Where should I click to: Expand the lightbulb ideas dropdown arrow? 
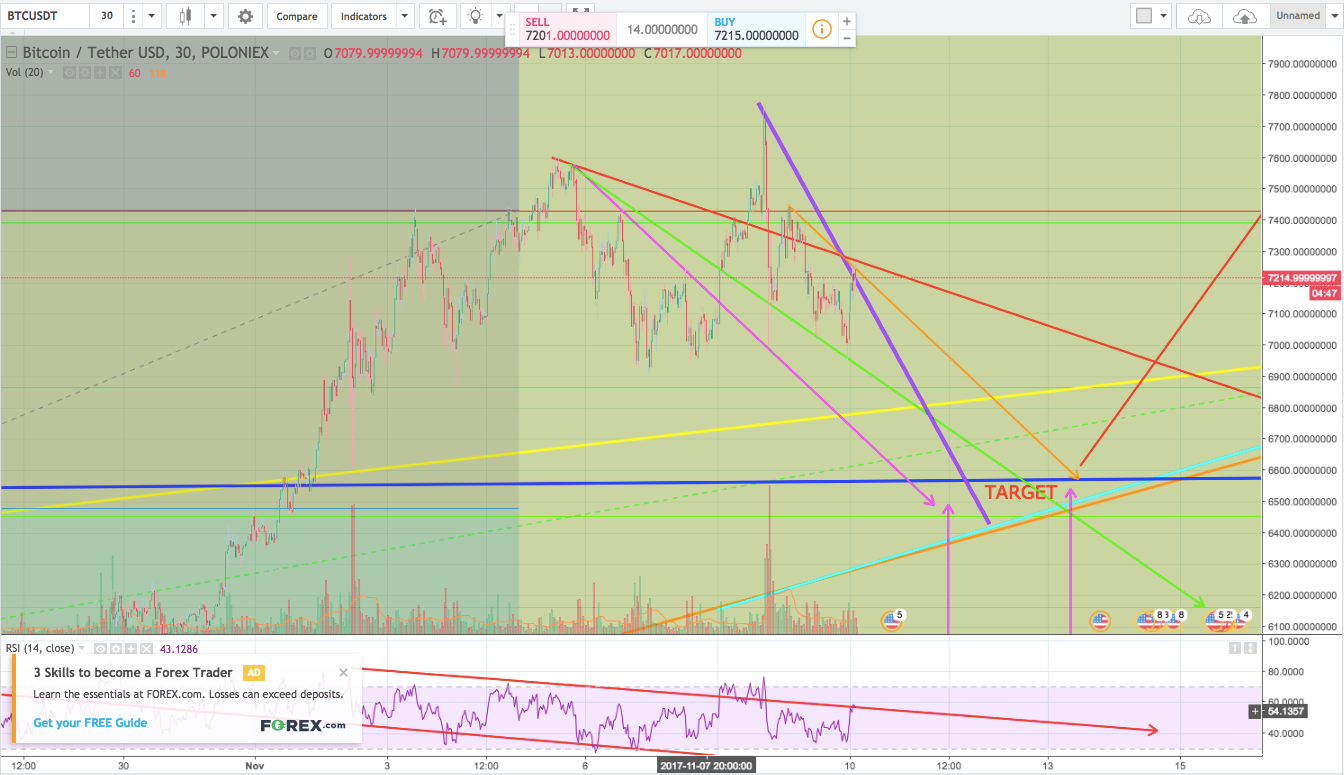498,16
